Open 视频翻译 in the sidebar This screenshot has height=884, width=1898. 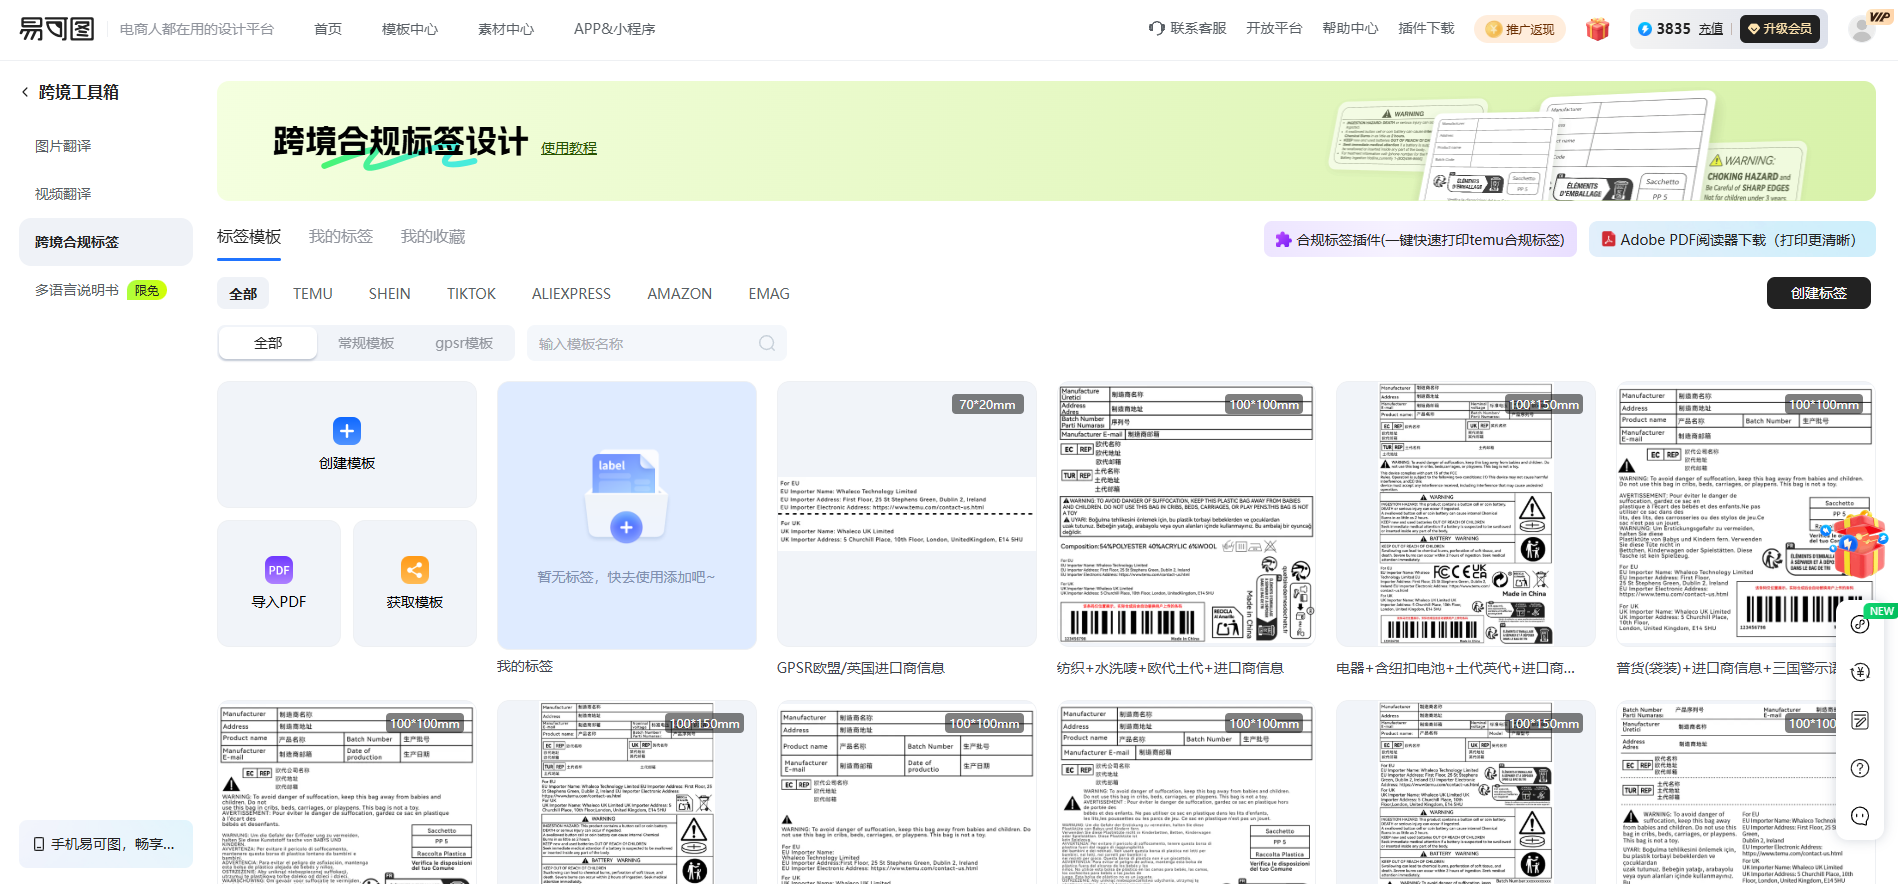(x=63, y=194)
